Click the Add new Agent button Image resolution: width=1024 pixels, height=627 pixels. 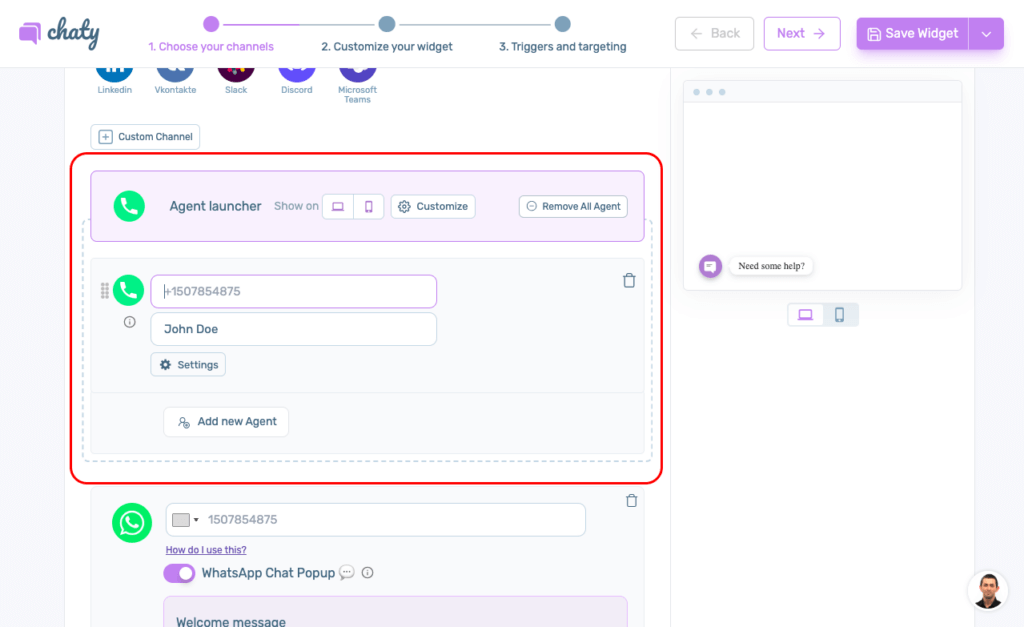(x=226, y=422)
